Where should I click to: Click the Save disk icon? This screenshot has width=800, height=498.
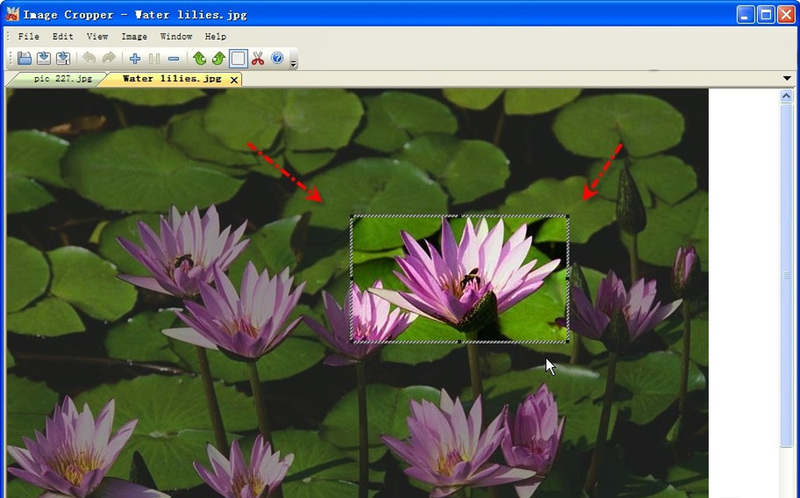pyautogui.click(x=24, y=58)
